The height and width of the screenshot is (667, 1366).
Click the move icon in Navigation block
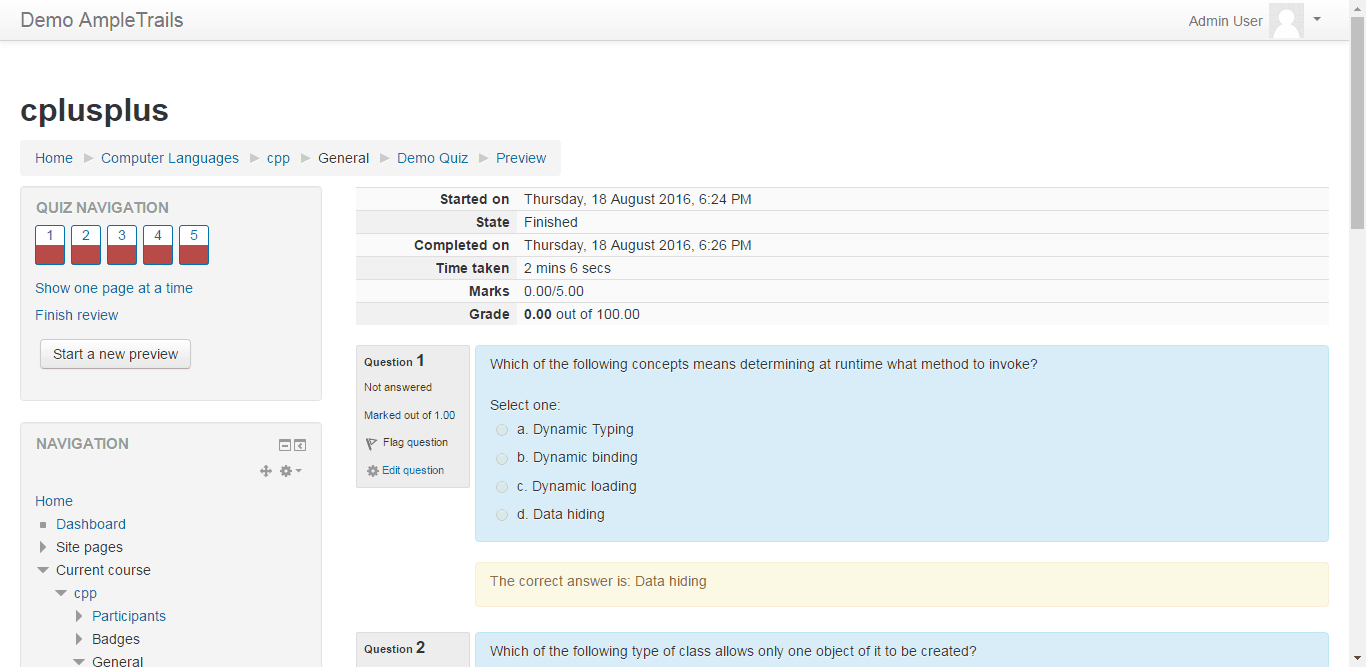(266, 471)
